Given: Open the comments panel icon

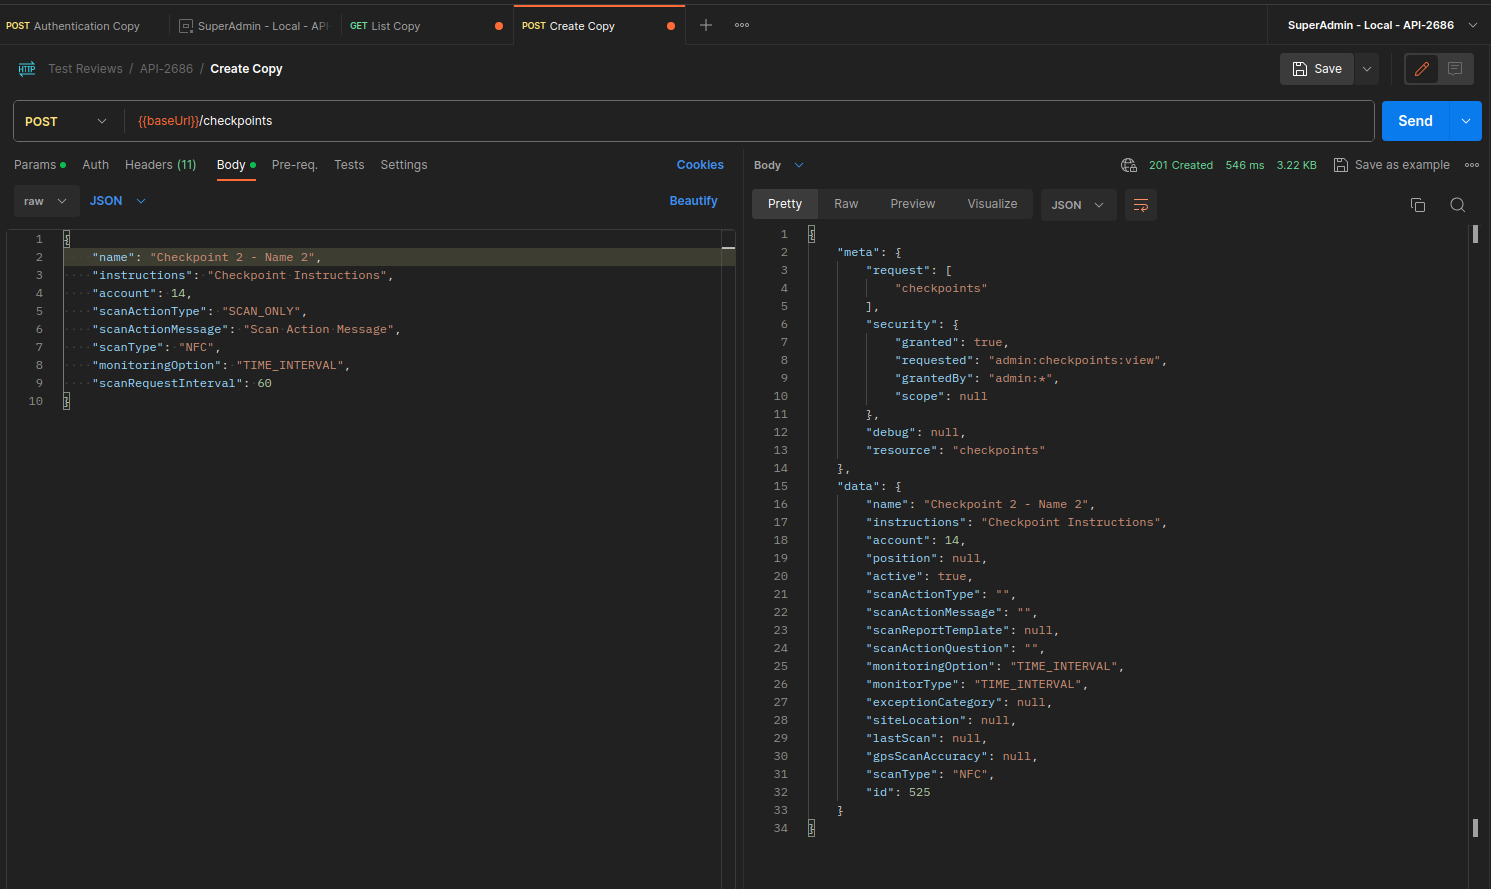Looking at the screenshot, I should pyautogui.click(x=1454, y=68).
